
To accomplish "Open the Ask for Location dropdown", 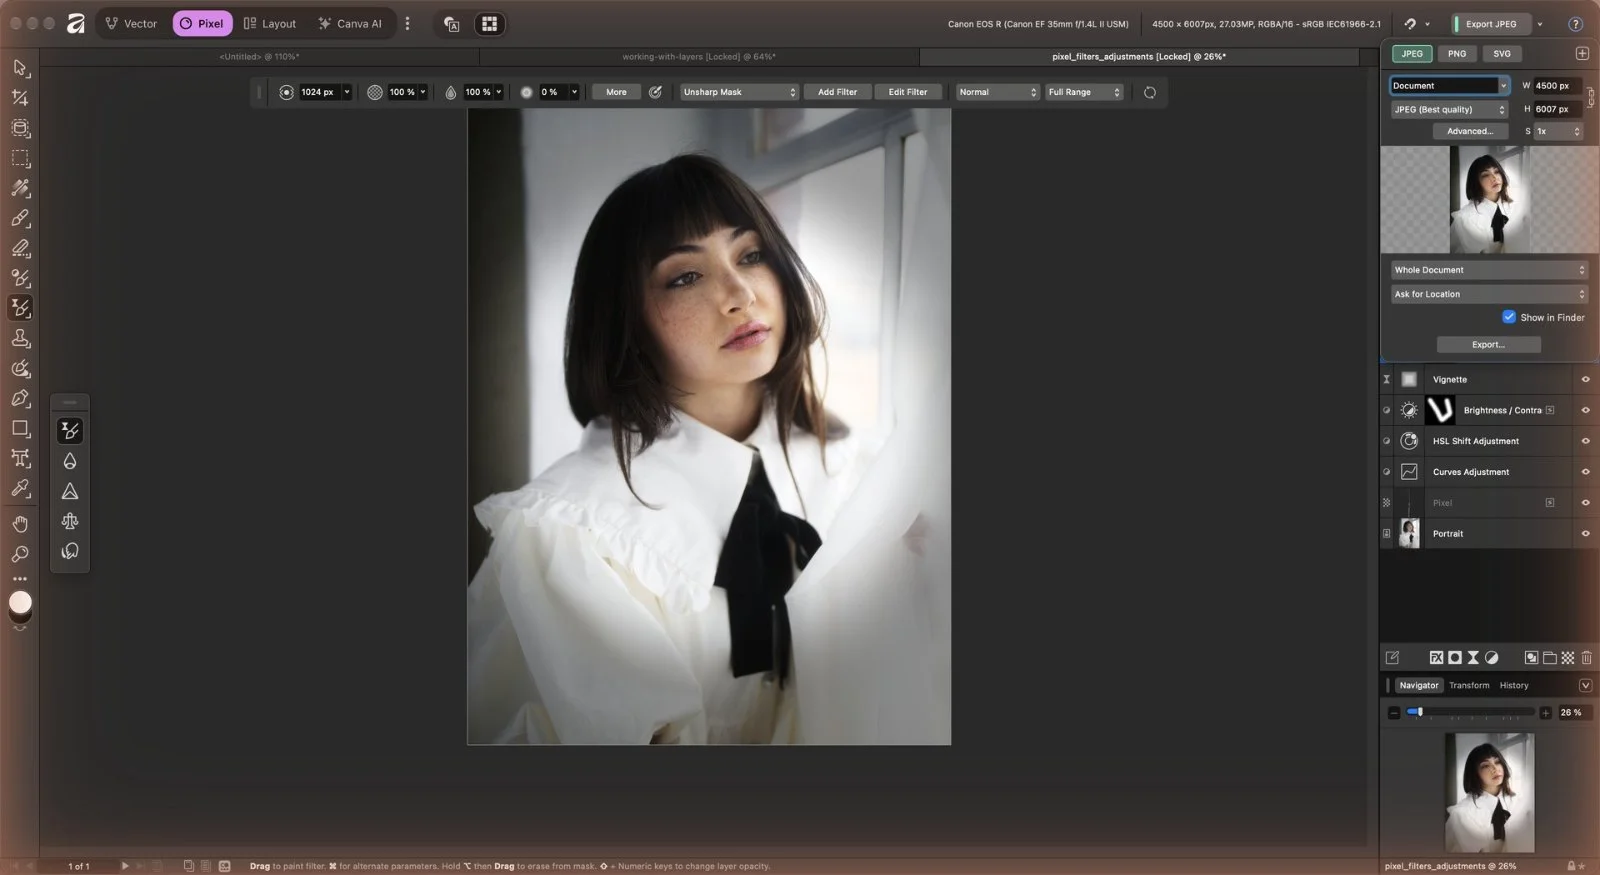I will (x=1489, y=294).
